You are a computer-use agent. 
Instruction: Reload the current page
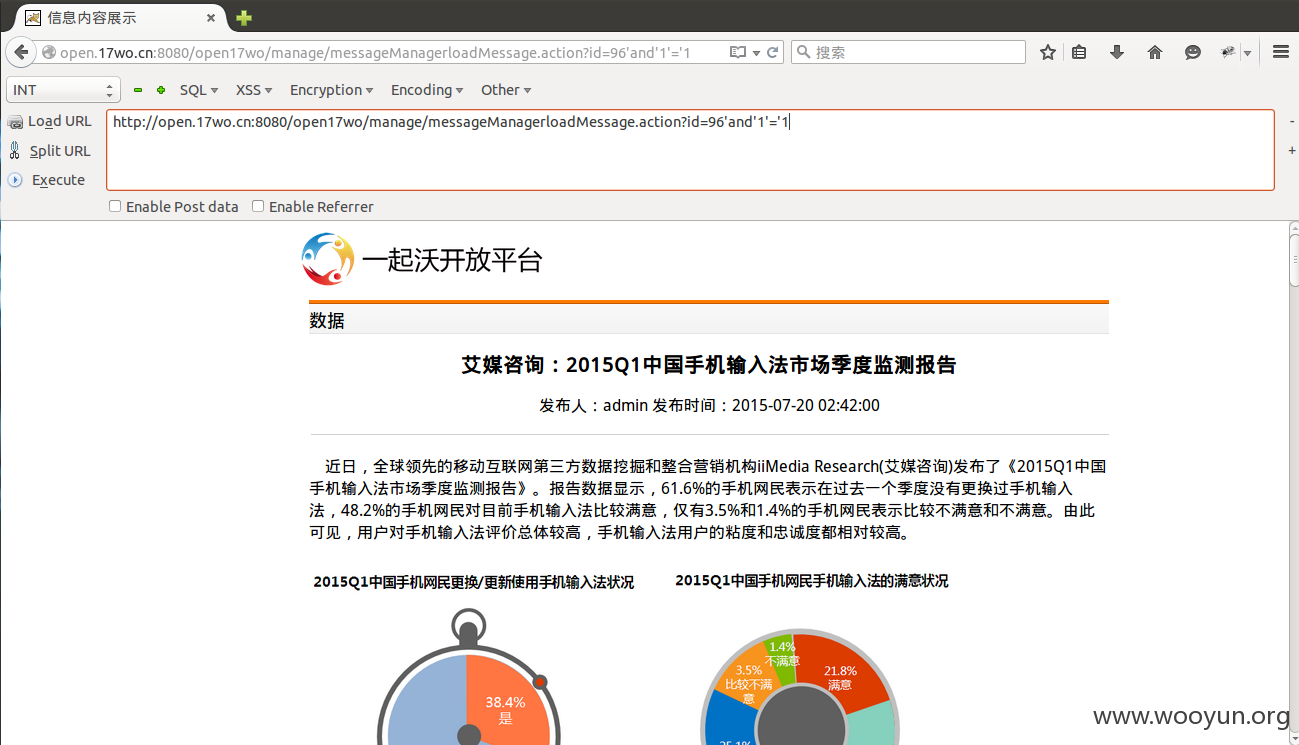[x=773, y=52]
